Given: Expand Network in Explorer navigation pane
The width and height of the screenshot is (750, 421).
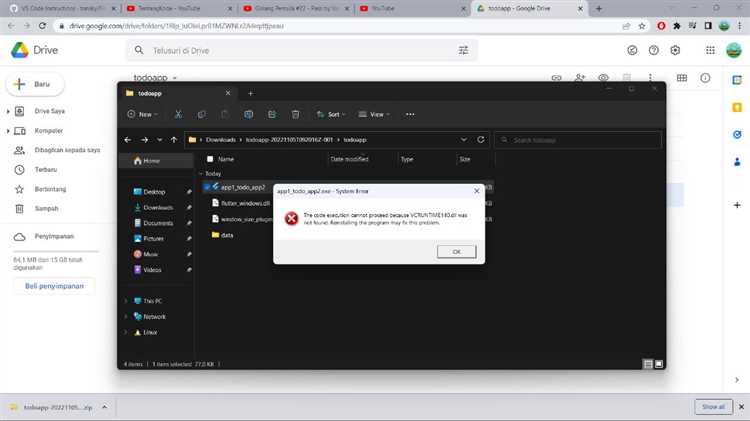Looking at the screenshot, I should pos(126,316).
